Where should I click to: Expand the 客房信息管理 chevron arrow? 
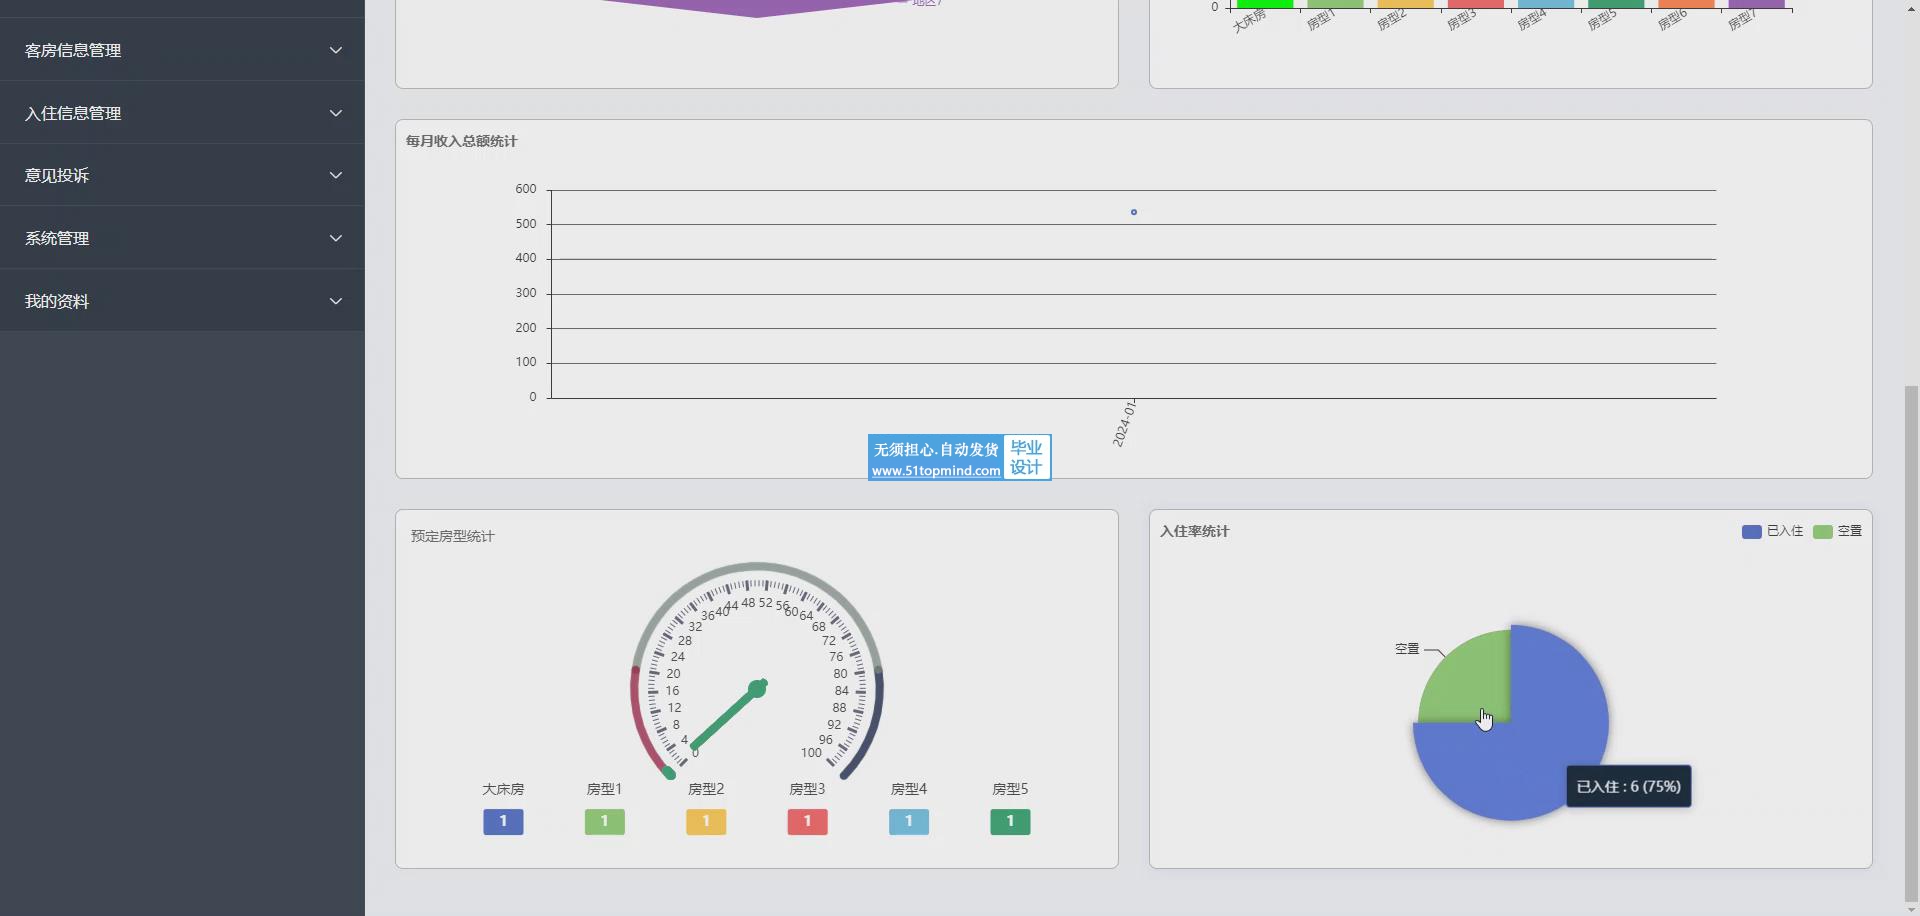(x=336, y=50)
